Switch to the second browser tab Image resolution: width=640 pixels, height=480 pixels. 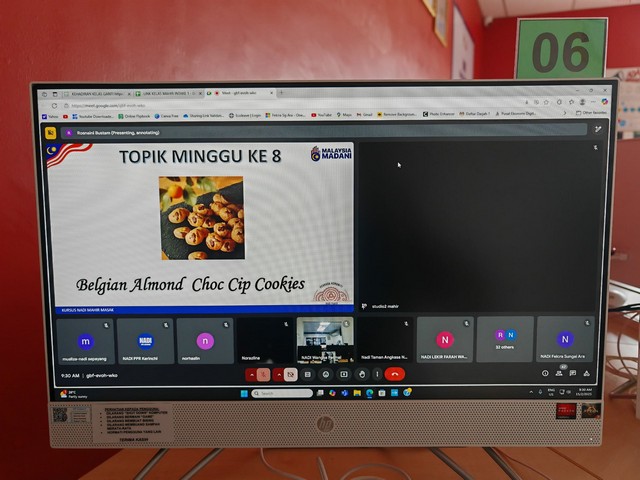click(x=168, y=93)
